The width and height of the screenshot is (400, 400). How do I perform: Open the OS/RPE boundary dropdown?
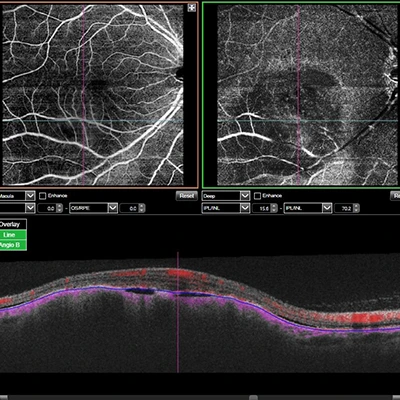click(93, 208)
